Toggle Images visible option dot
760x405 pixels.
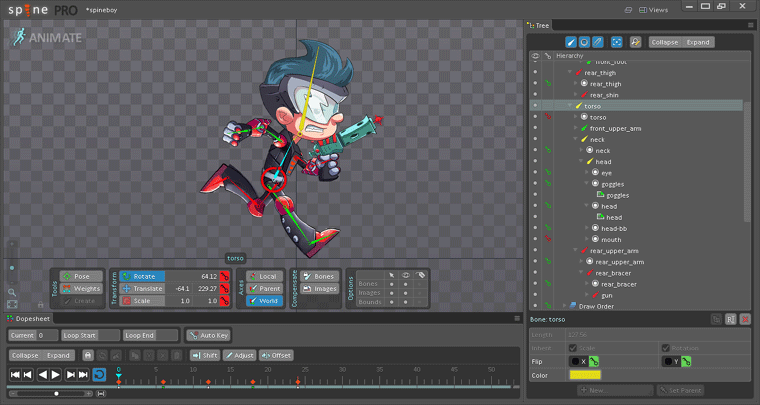click(406, 293)
